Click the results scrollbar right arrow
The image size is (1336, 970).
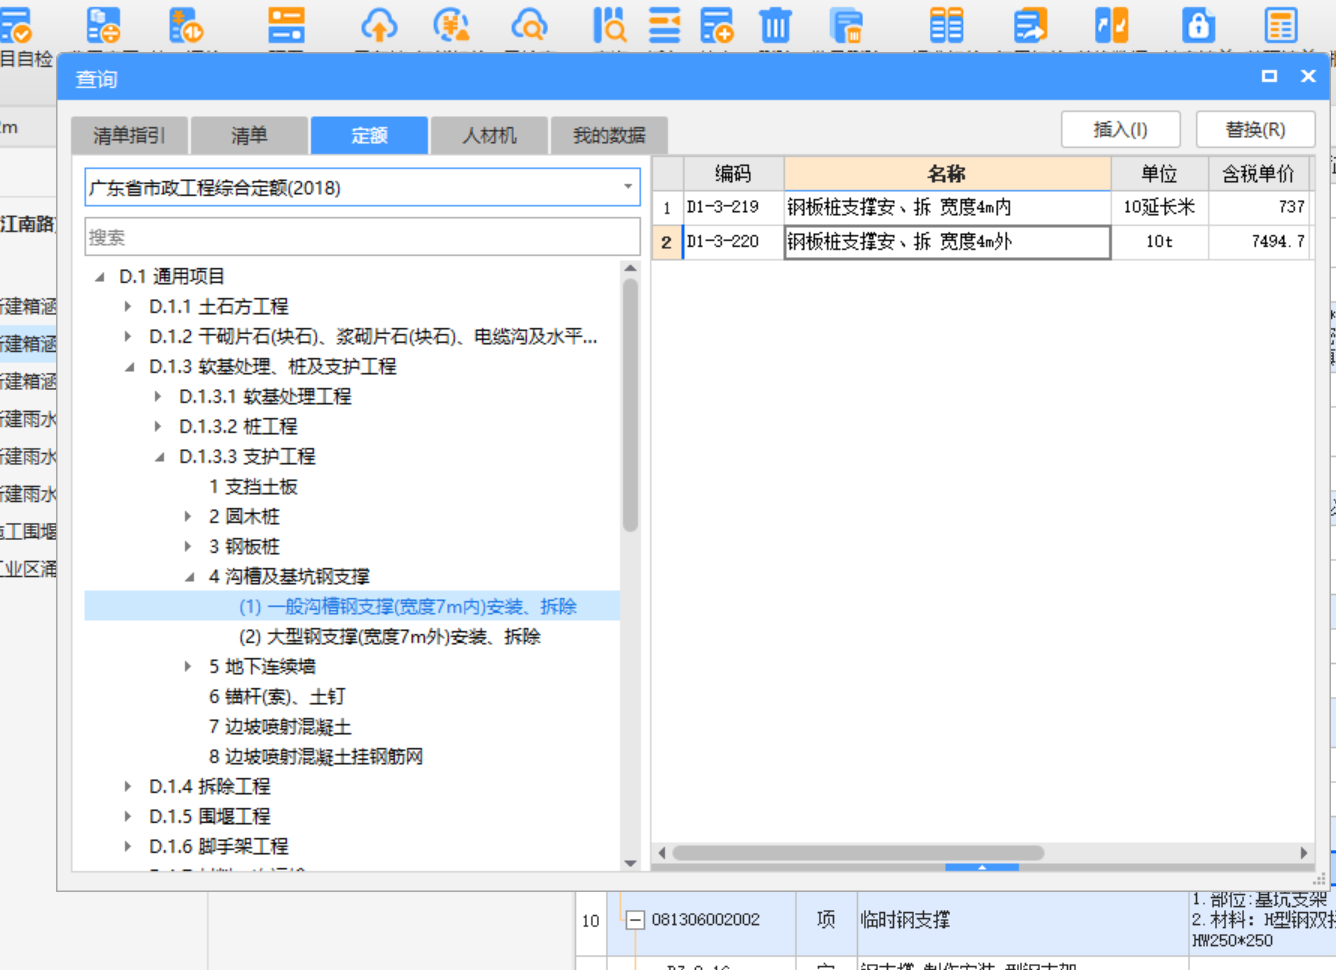1304,853
